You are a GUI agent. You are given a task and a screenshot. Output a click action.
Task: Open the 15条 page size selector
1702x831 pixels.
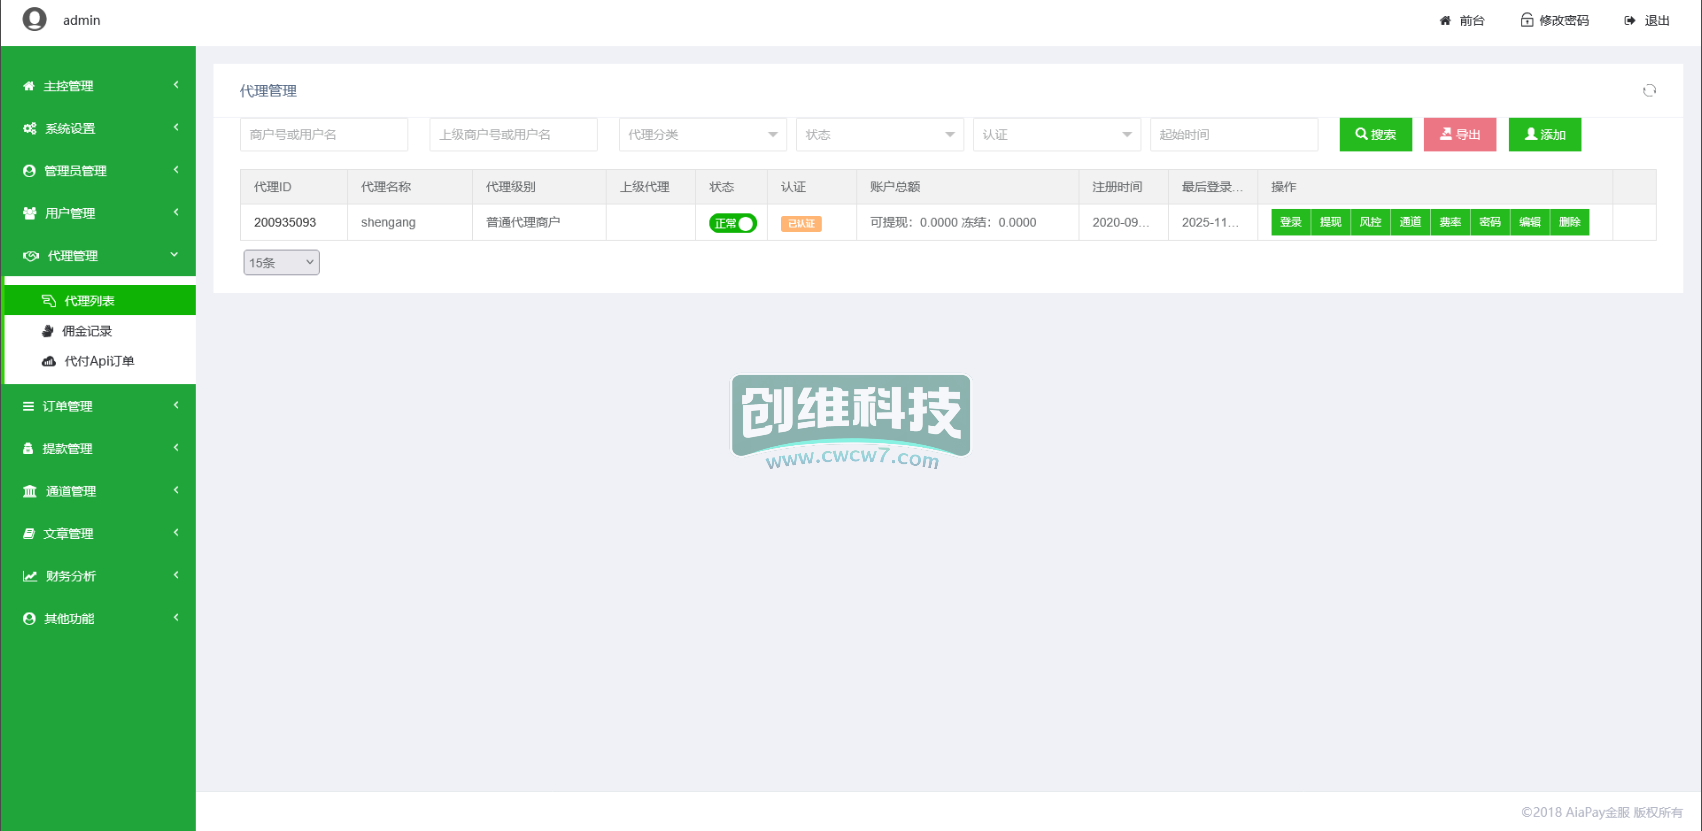tap(281, 263)
